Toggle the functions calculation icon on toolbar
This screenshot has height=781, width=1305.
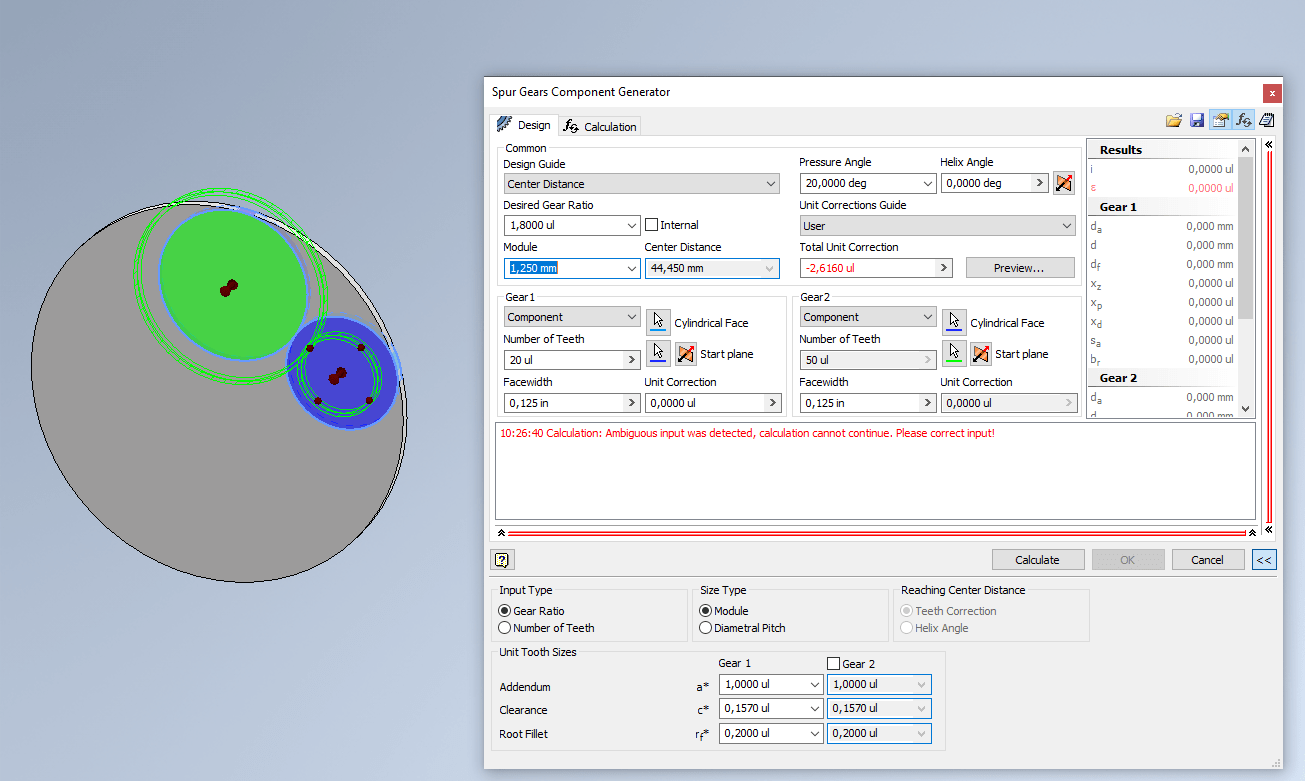[x=1243, y=119]
